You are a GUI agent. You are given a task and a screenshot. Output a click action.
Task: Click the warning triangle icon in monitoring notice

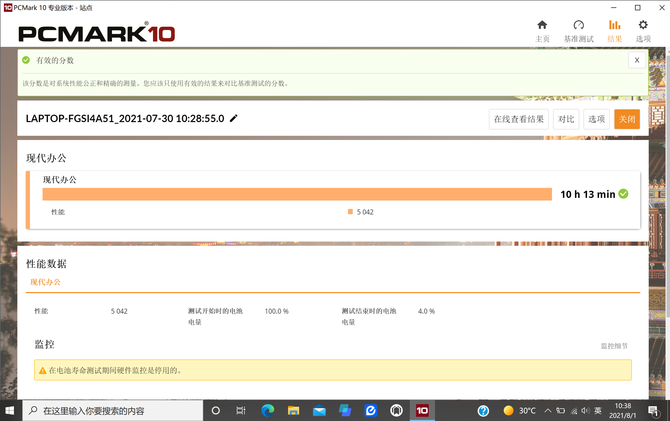point(42,371)
